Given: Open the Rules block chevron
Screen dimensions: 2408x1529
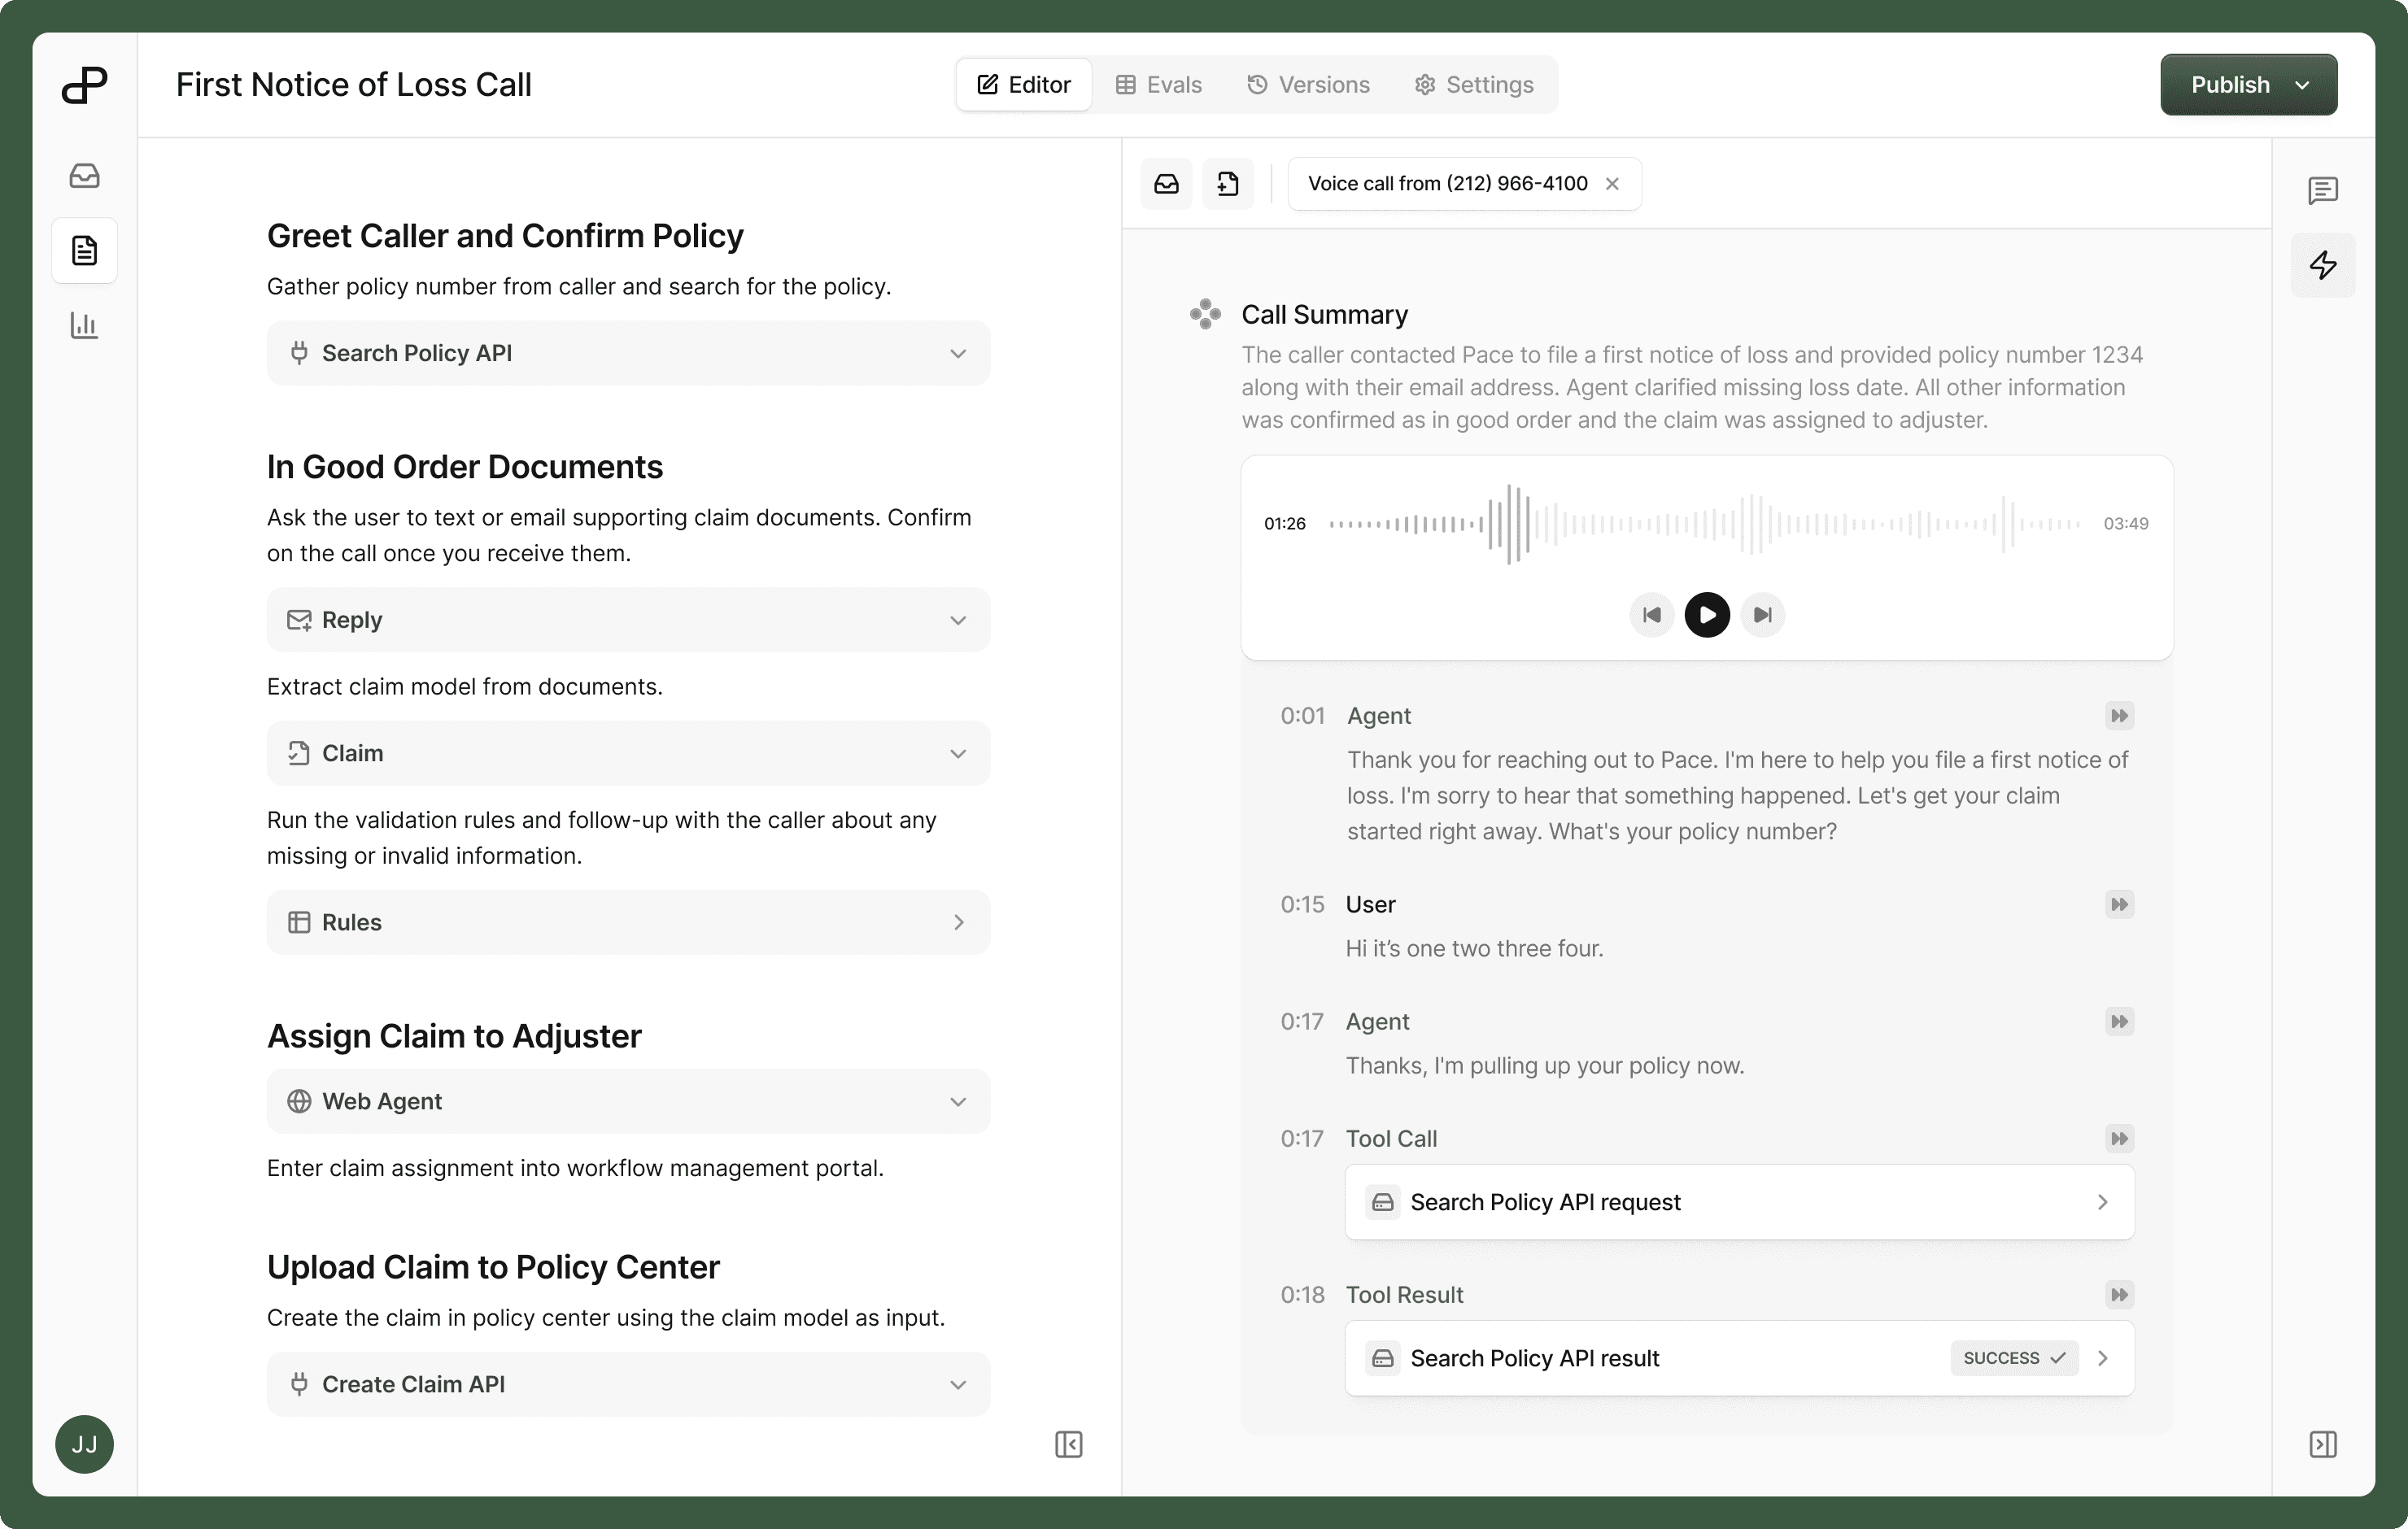Looking at the screenshot, I should [x=957, y=922].
